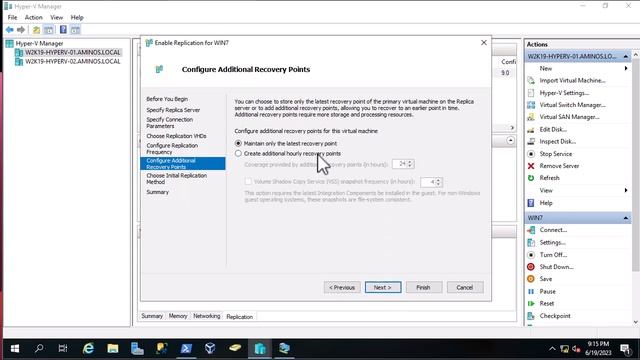The image size is (640, 360).
Task: Click the Next button in wizard
Action: coord(383,287)
